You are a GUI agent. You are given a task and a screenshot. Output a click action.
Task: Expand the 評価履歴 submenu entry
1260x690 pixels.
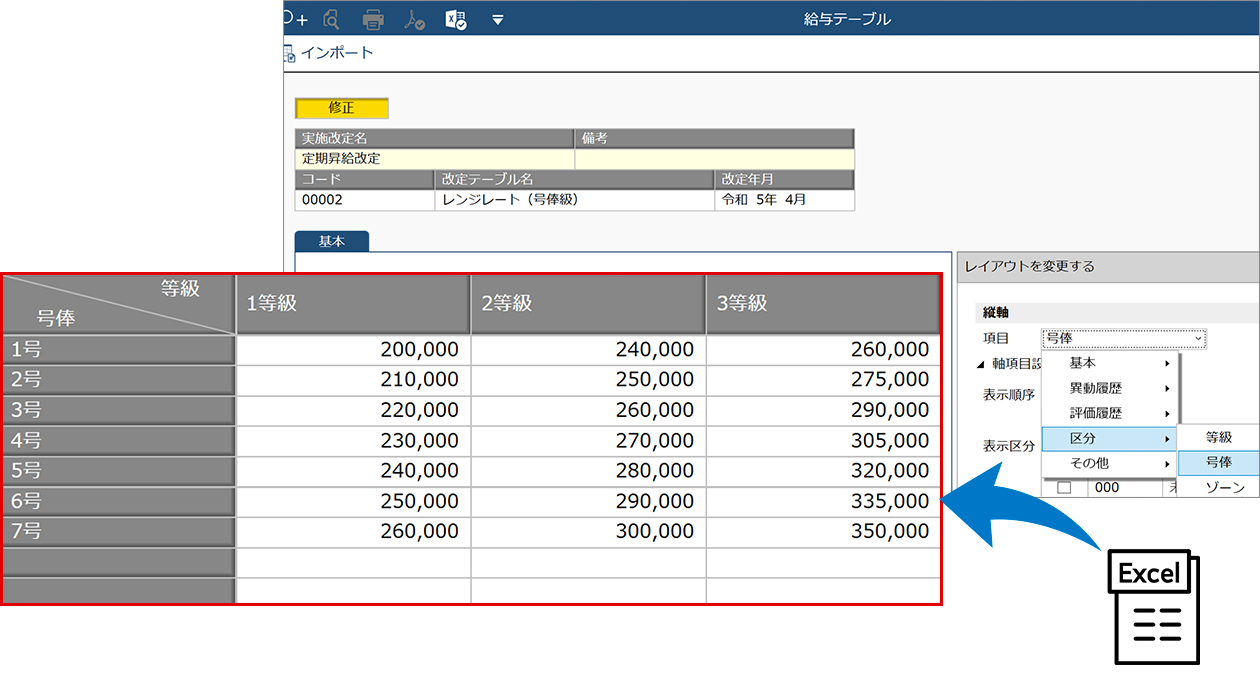[1111, 413]
